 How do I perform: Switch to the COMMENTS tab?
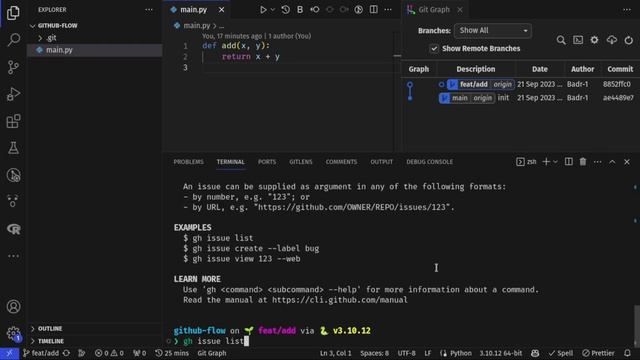341,162
